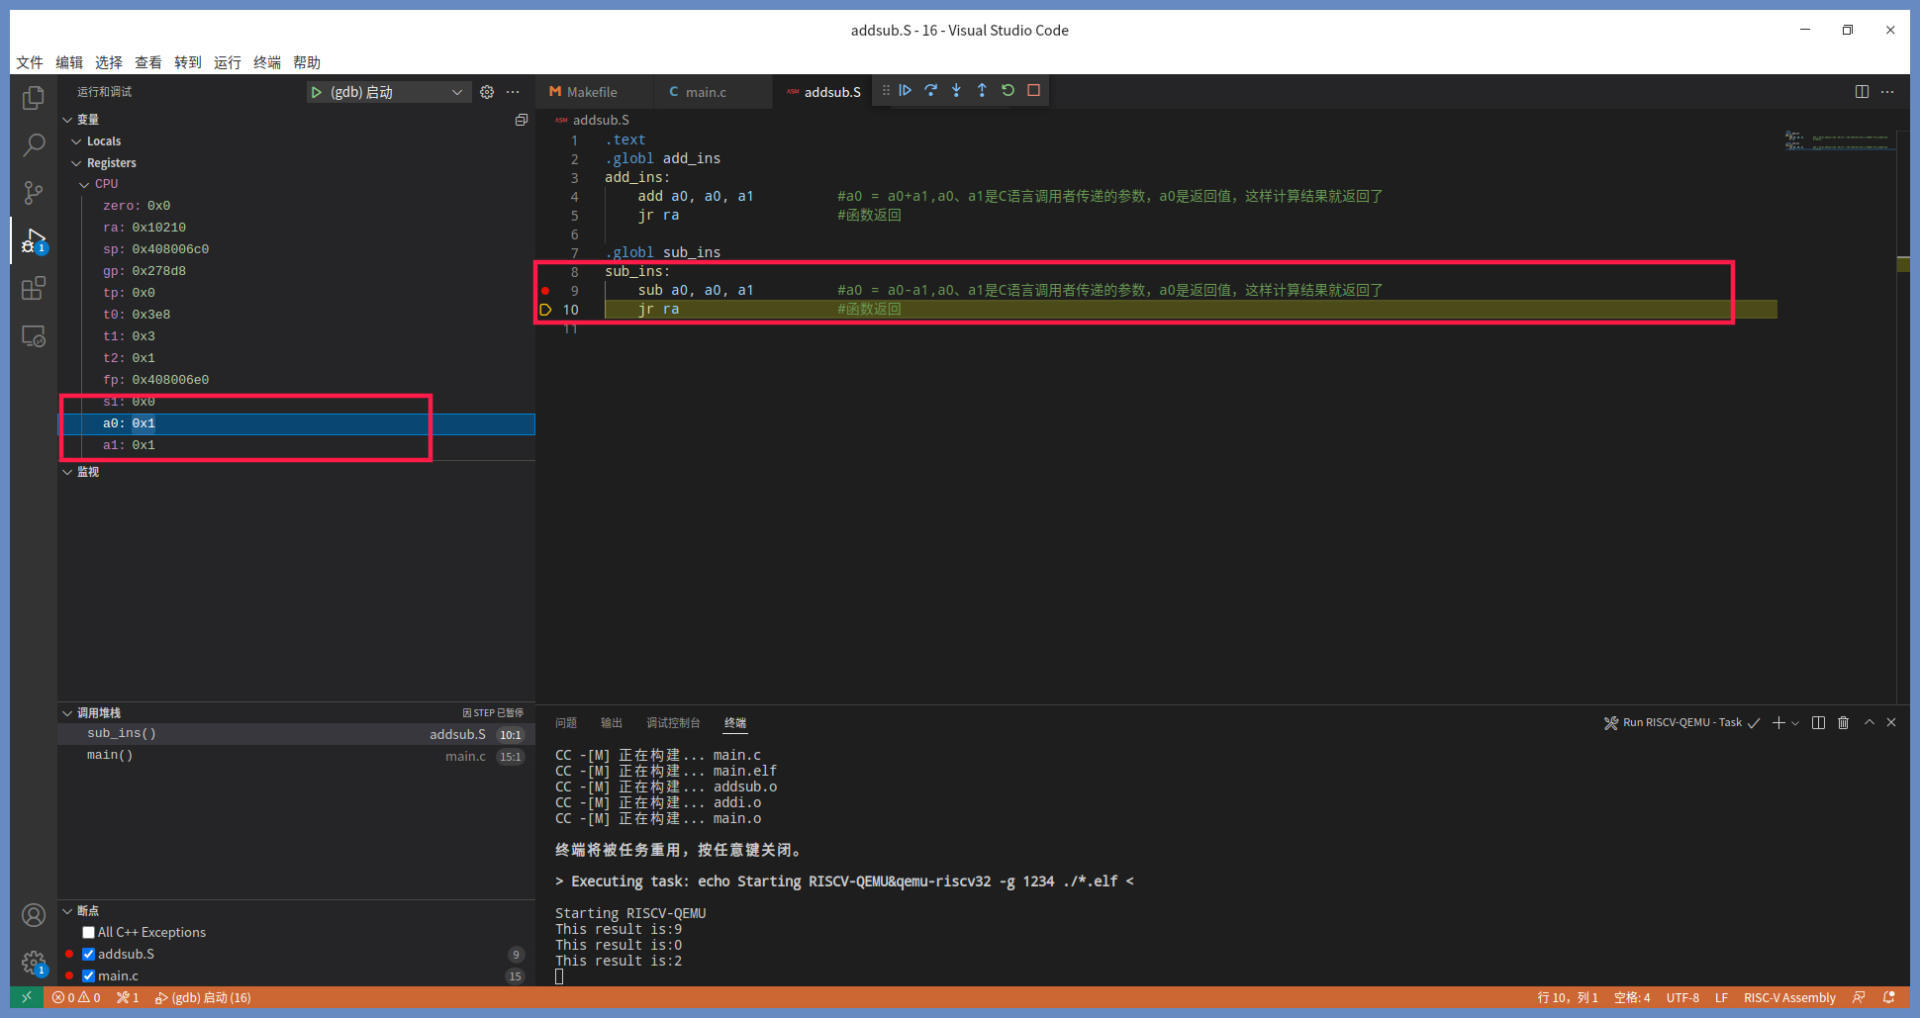Click the debug Step Into button
This screenshot has height=1018, width=1920.
(x=956, y=91)
